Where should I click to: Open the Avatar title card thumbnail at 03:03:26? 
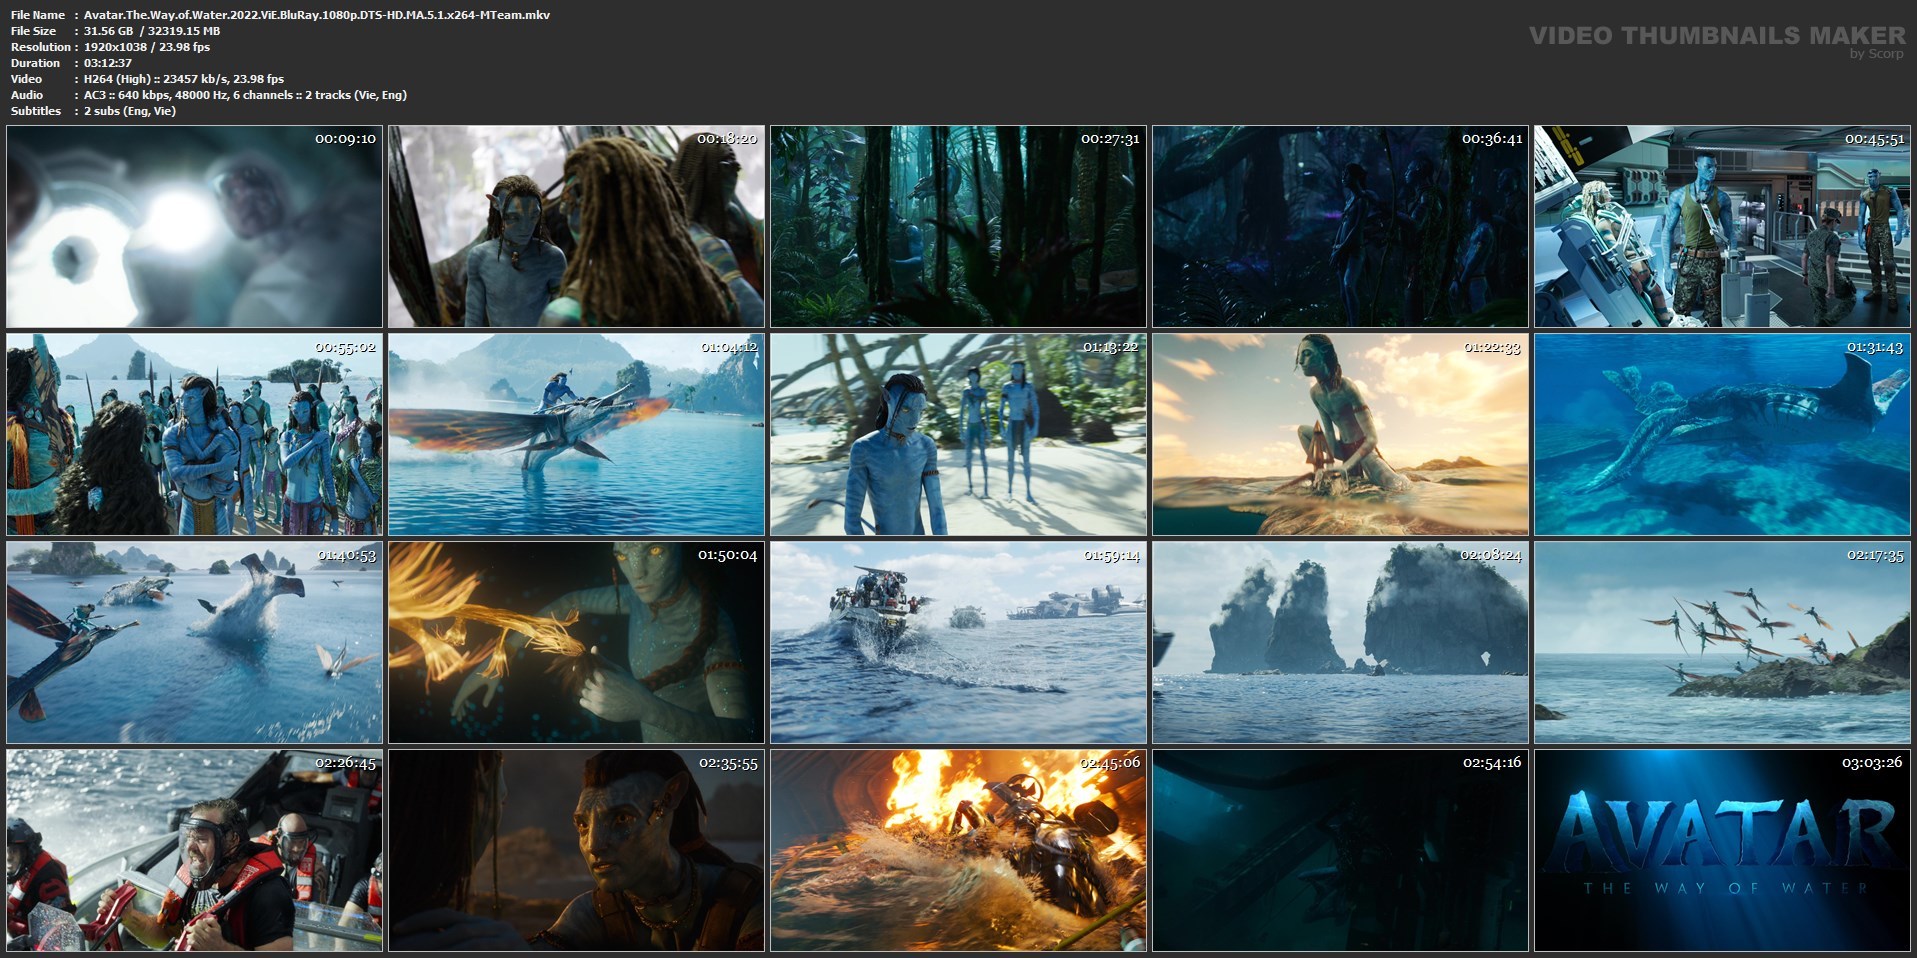point(1722,851)
